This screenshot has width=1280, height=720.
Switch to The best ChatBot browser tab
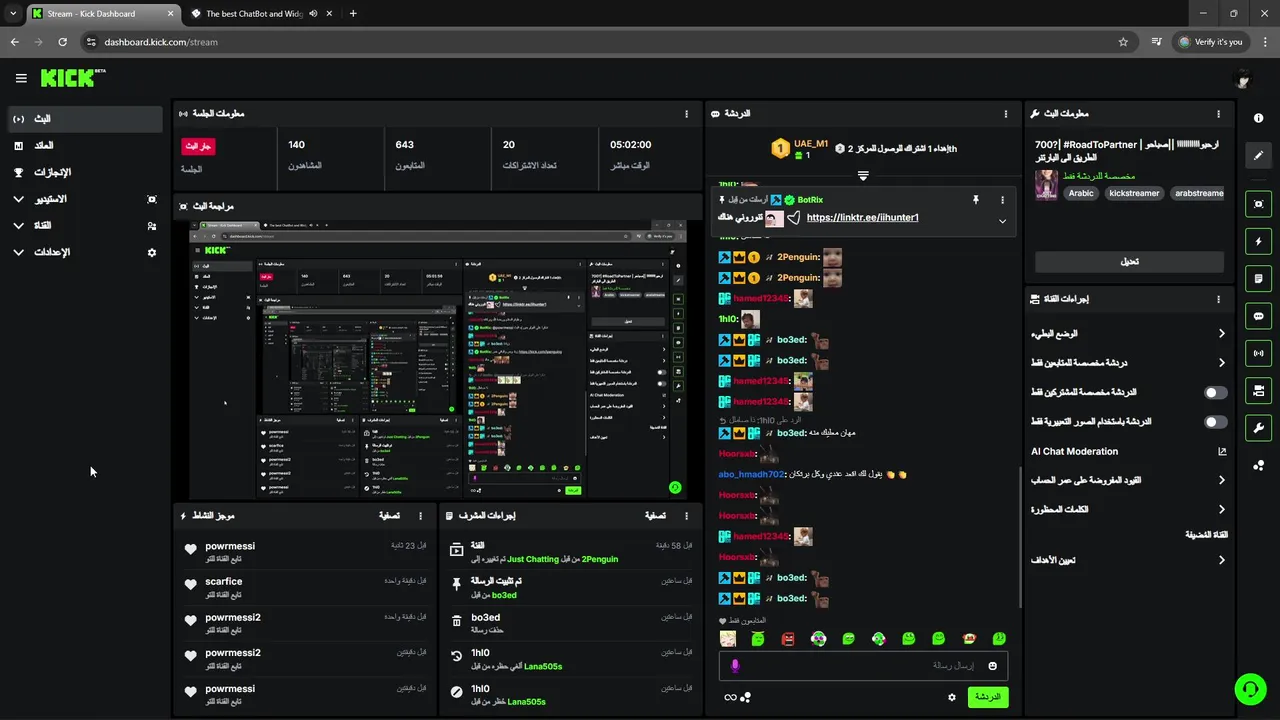[260, 14]
